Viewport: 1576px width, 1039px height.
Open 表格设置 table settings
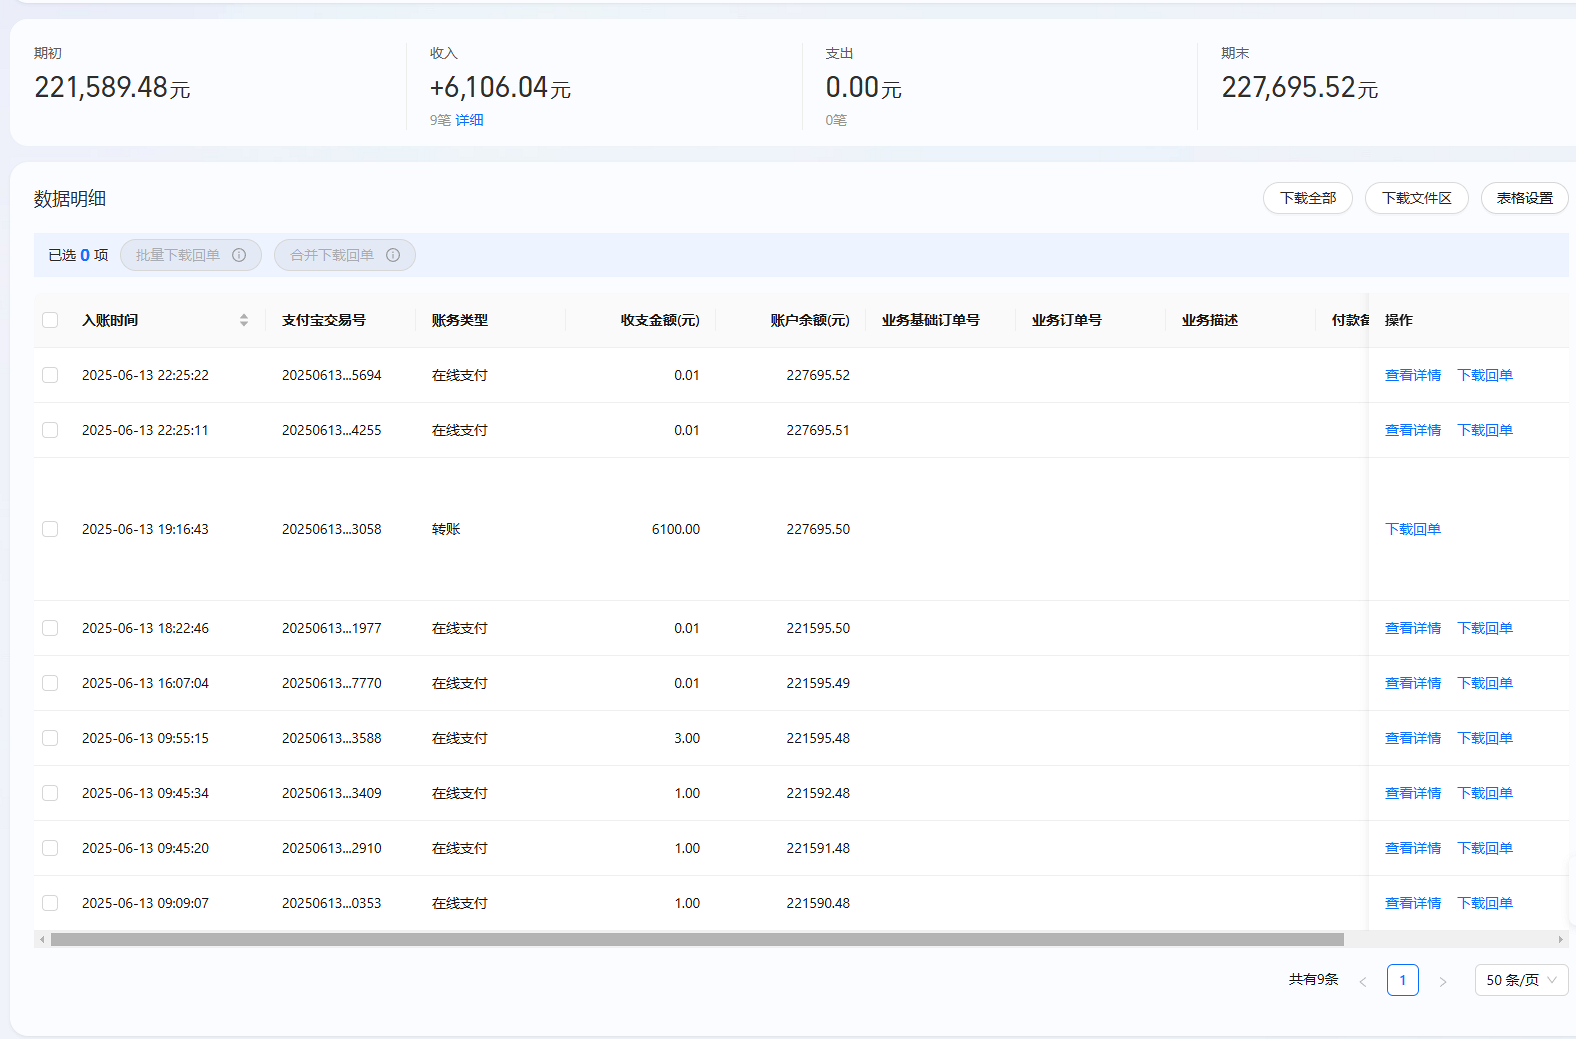[1524, 198]
